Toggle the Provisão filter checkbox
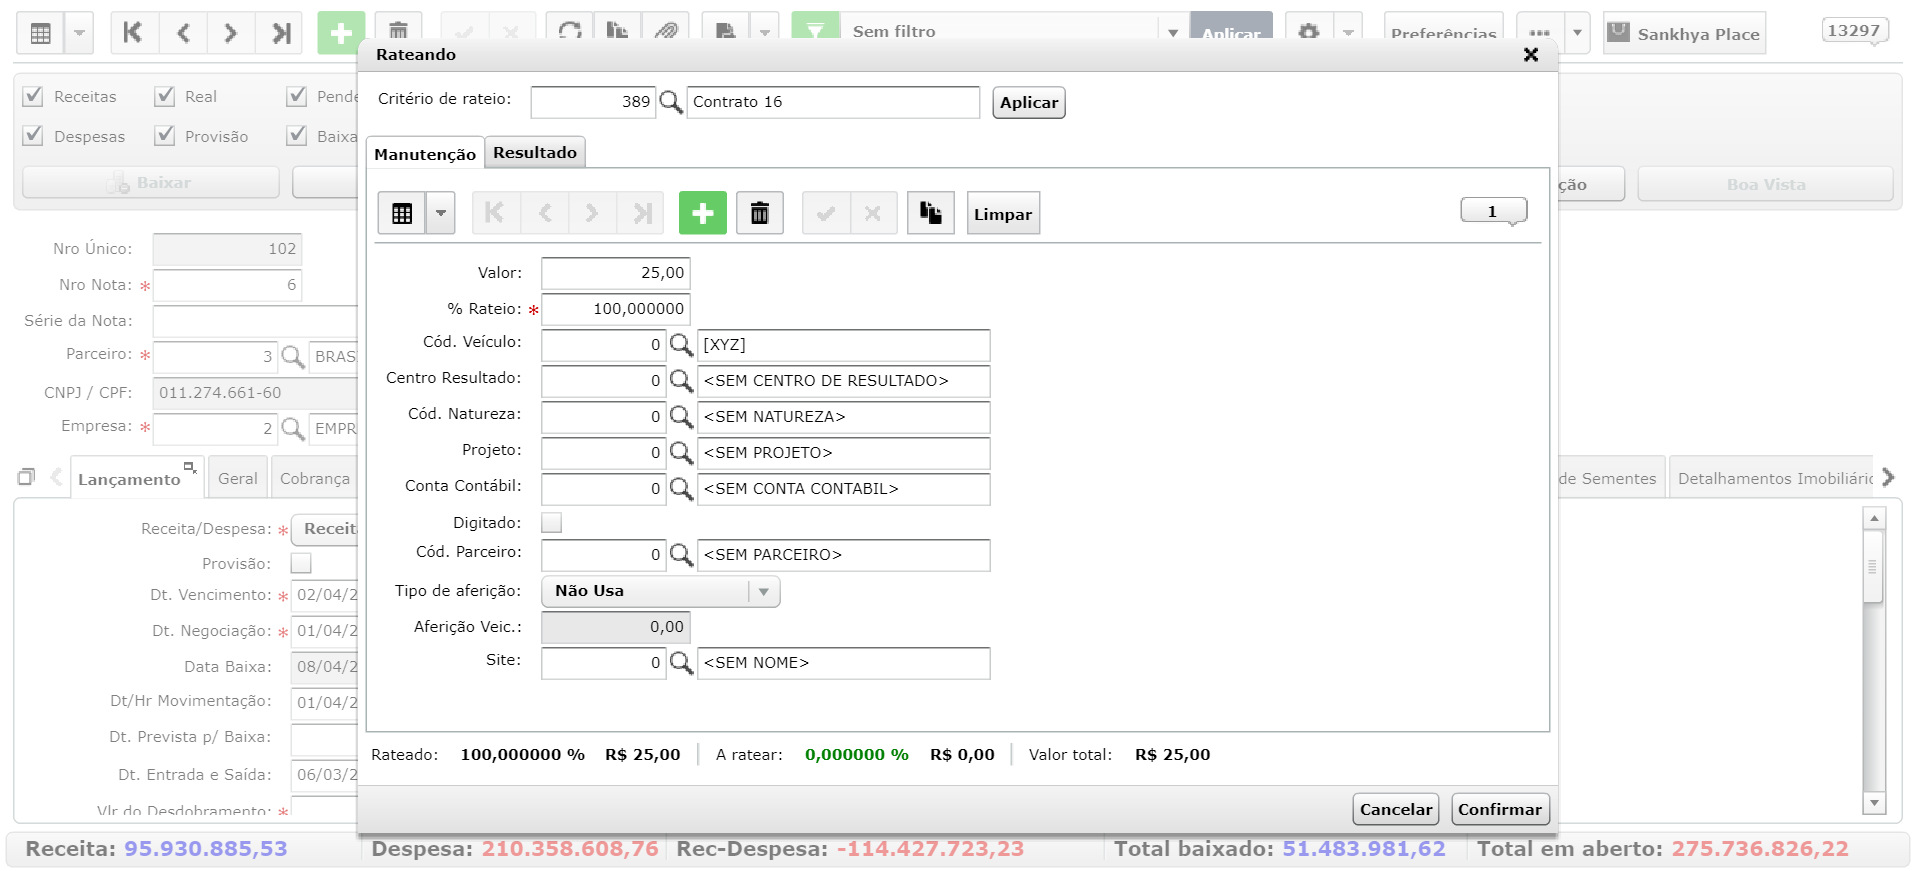 pyautogui.click(x=165, y=136)
